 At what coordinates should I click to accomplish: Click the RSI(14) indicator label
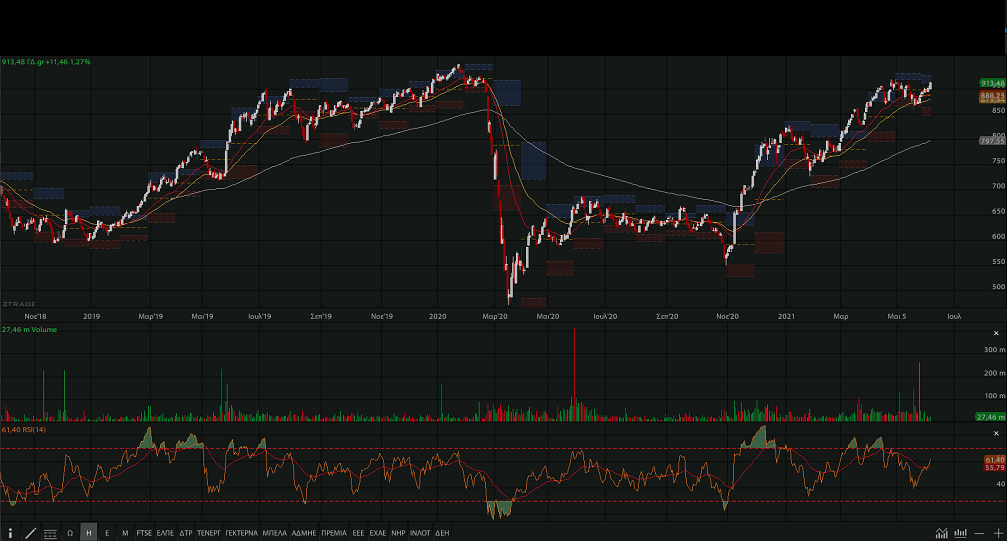pyautogui.click(x=25, y=429)
